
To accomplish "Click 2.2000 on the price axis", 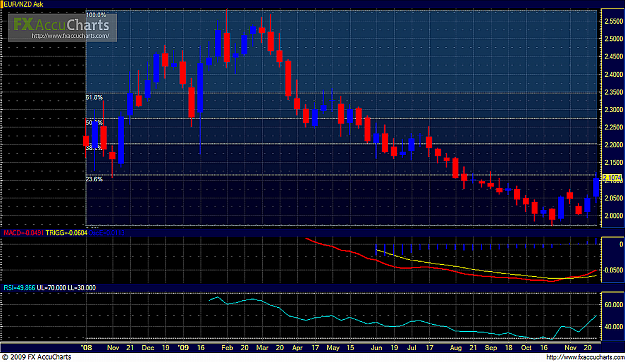I will (613, 145).
